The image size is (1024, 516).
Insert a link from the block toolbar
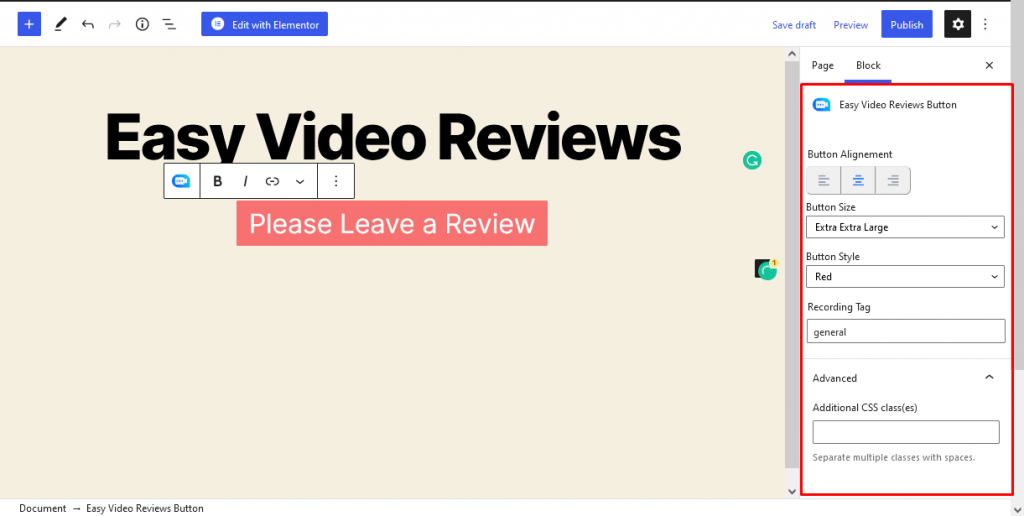tap(272, 182)
